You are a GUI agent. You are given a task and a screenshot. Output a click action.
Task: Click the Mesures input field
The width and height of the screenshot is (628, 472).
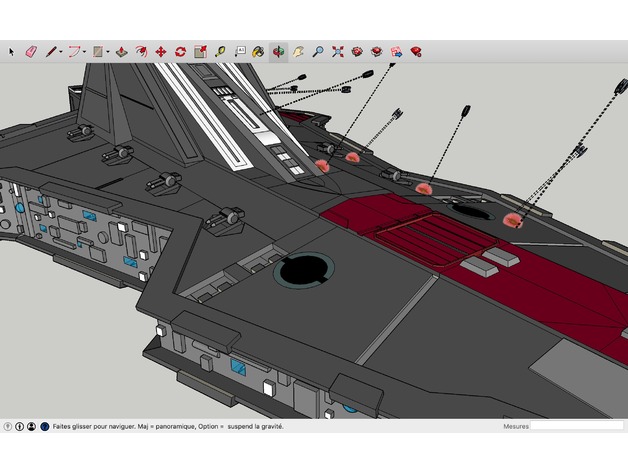tap(576, 426)
